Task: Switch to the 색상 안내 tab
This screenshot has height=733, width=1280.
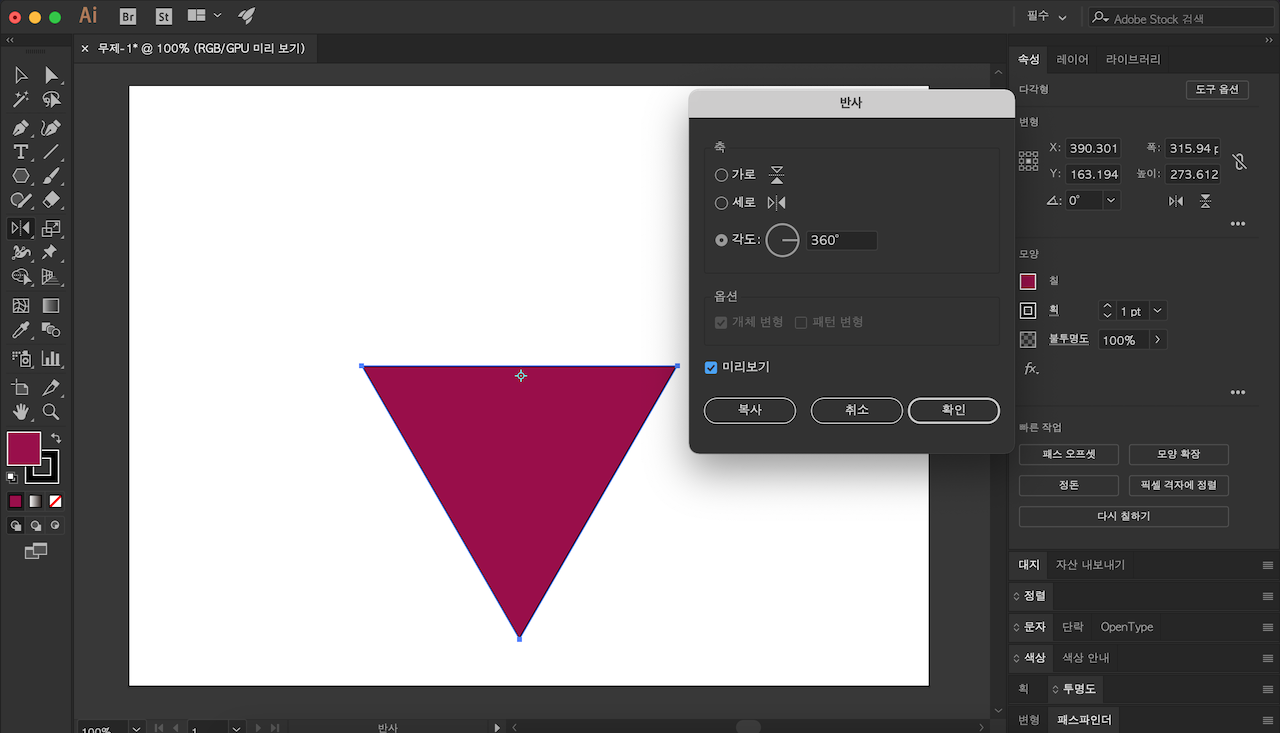Action: click(x=1086, y=658)
